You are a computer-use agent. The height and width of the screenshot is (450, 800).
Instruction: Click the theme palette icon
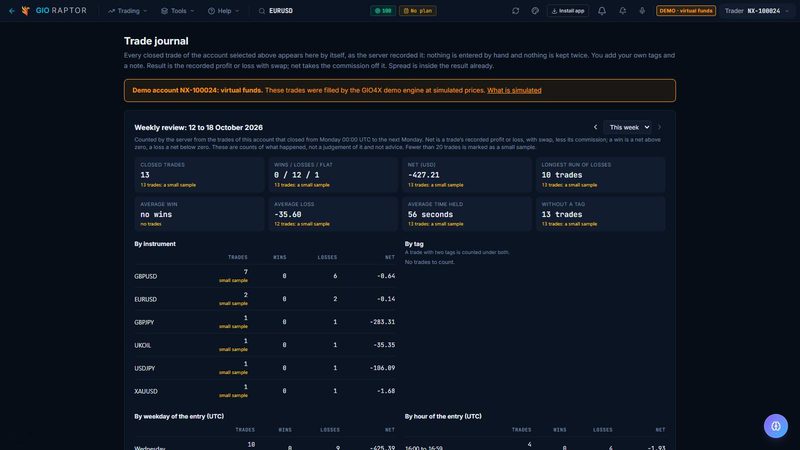pyautogui.click(x=535, y=11)
